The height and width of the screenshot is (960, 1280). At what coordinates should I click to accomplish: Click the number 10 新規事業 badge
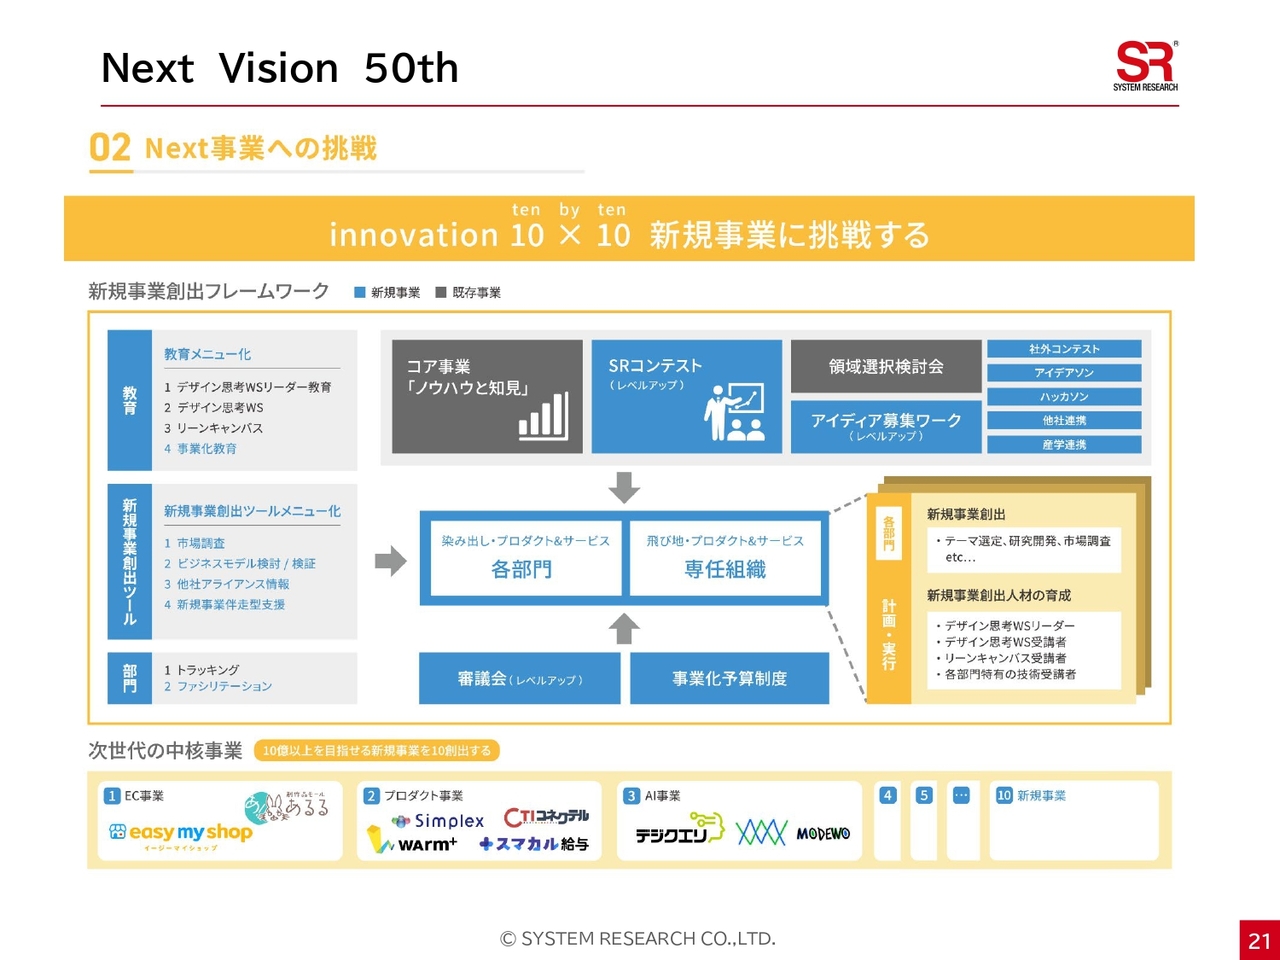click(1004, 796)
